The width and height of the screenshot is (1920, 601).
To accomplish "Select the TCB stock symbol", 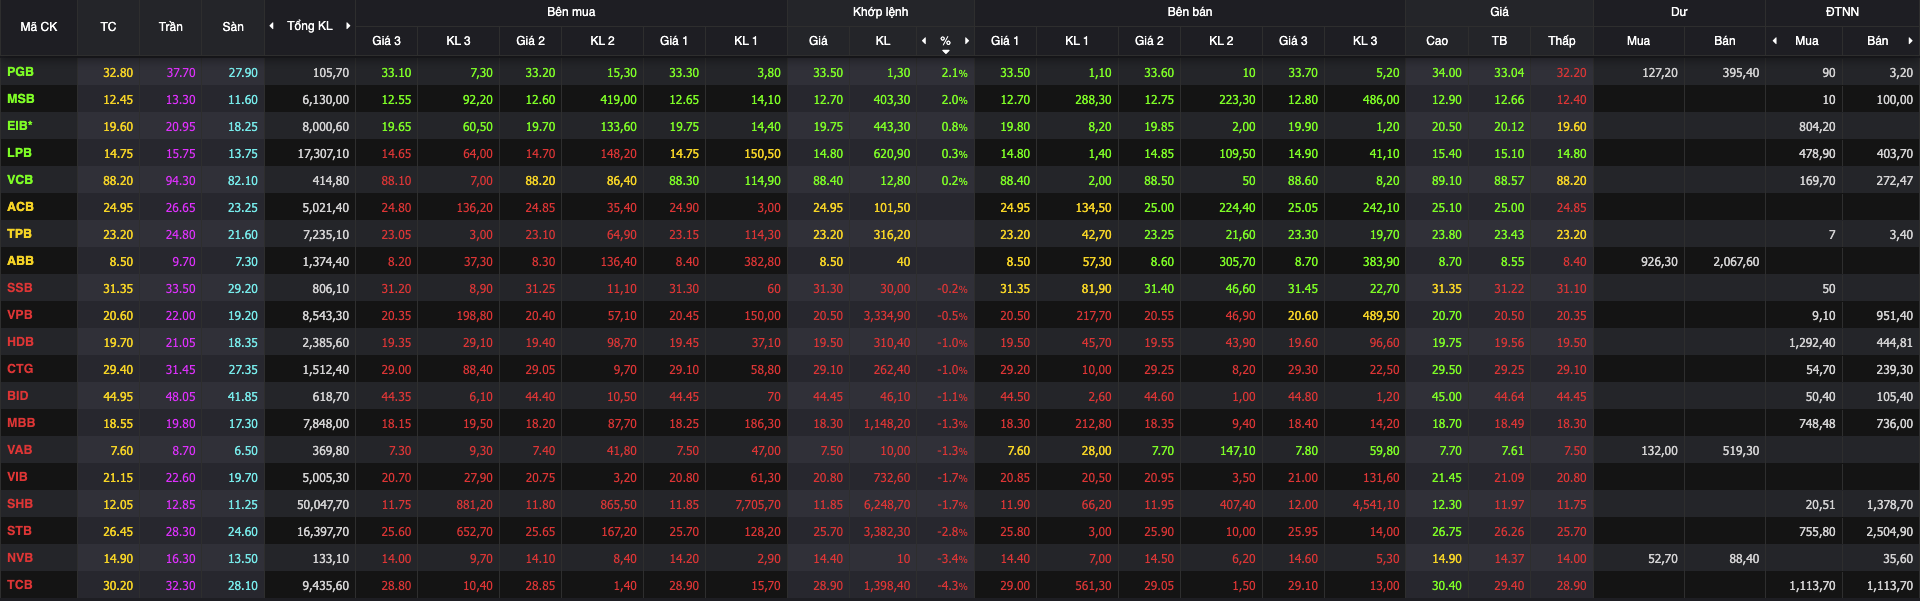I will coord(19,585).
